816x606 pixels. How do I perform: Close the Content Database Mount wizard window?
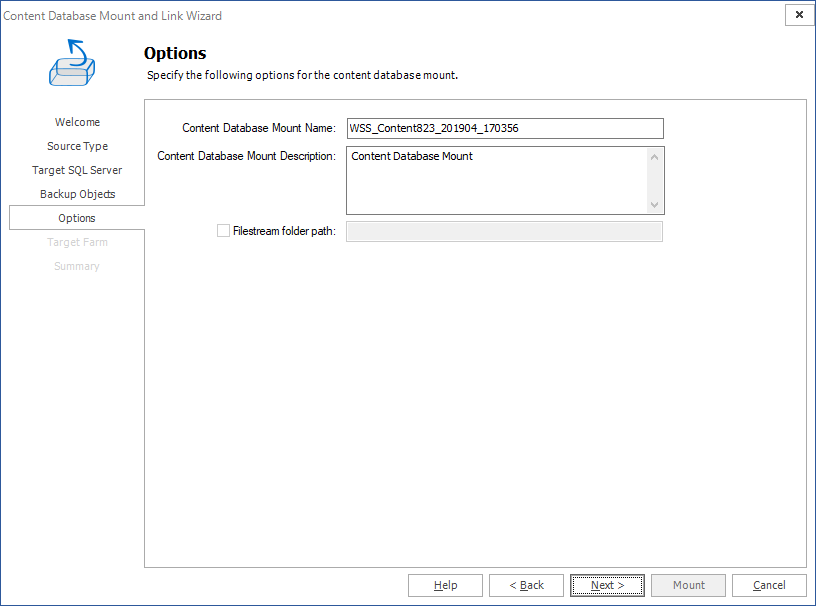pos(799,15)
